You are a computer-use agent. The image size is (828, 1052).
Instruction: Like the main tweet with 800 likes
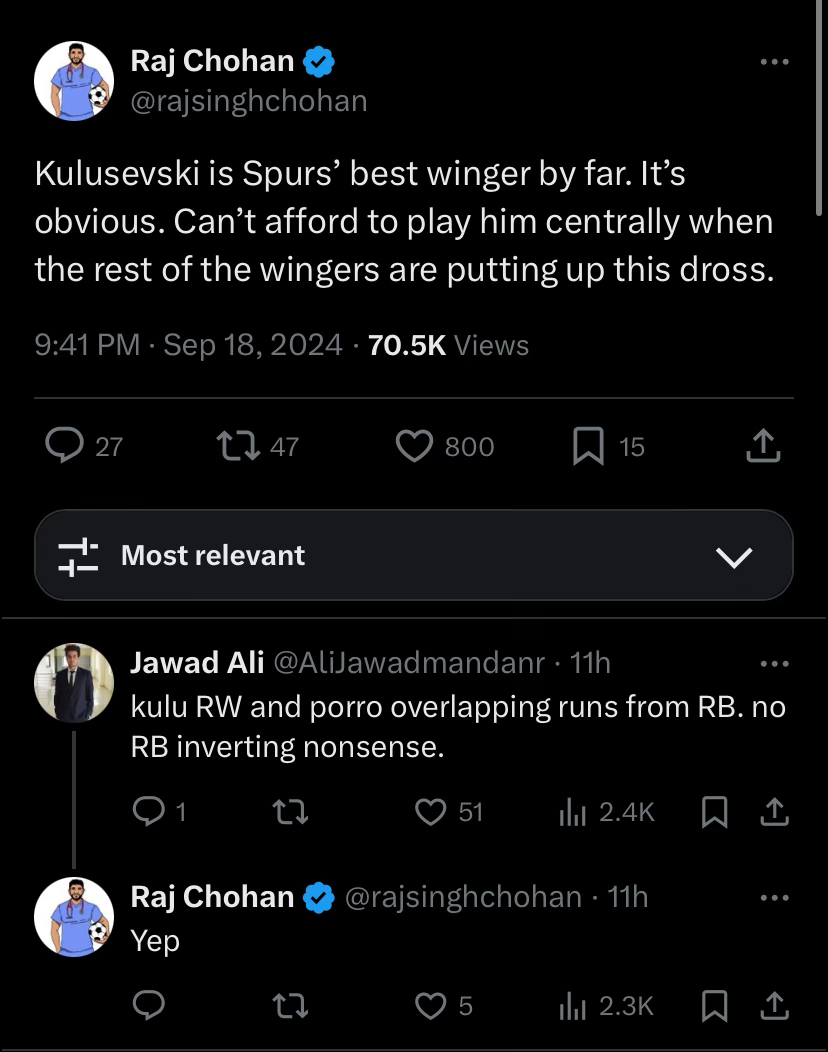click(415, 446)
